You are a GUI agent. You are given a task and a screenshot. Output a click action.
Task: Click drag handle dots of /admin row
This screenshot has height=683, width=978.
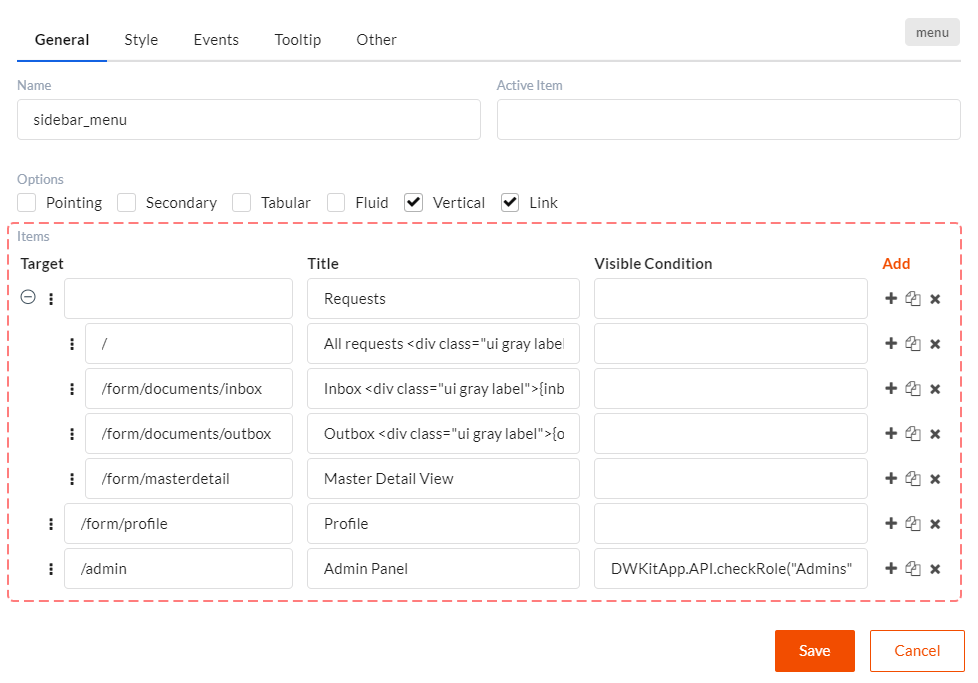(51, 569)
